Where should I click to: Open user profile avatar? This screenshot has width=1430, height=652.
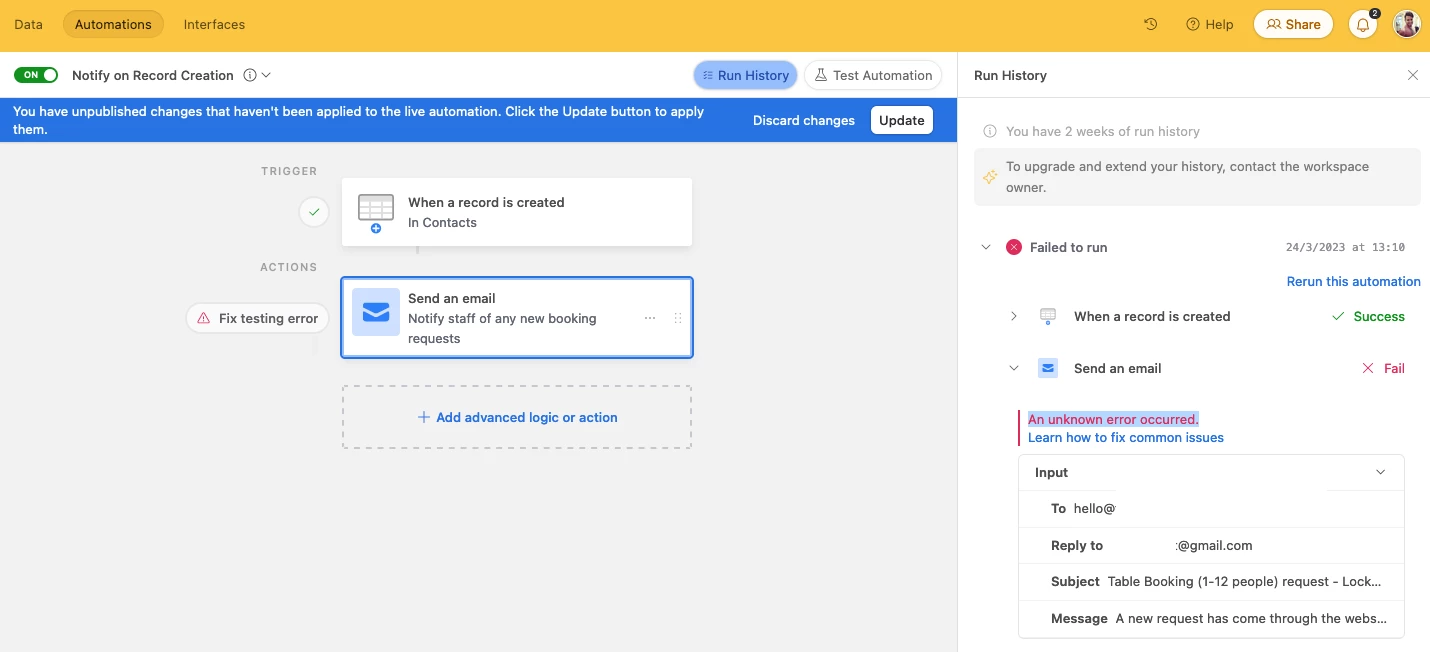[1407, 24]
